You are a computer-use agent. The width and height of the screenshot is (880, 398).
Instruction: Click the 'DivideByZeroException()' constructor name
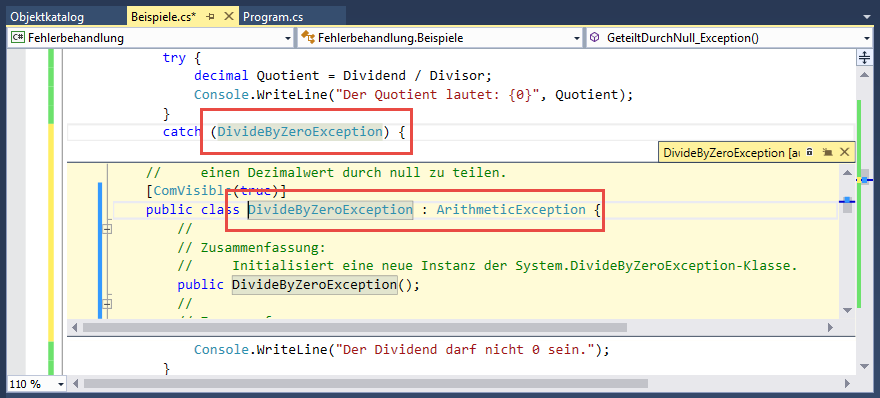tap(315, 285)
